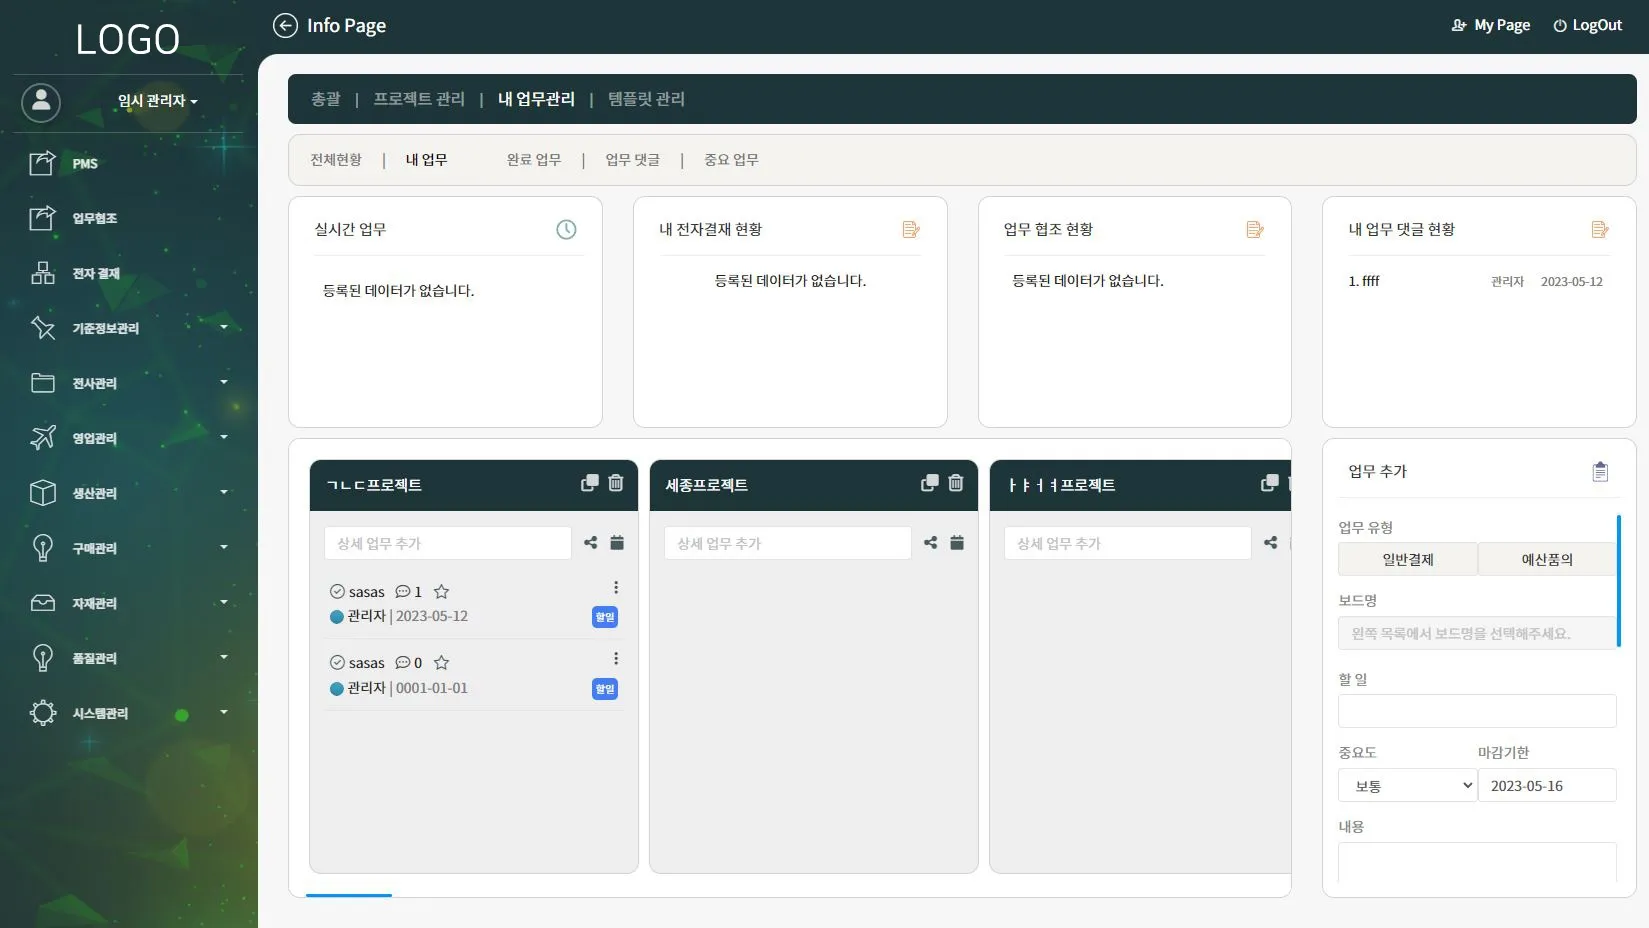Star the sasas task dated 2023-05-12
The height and width of the screenshot is (928, 1649).
[441, 592]
